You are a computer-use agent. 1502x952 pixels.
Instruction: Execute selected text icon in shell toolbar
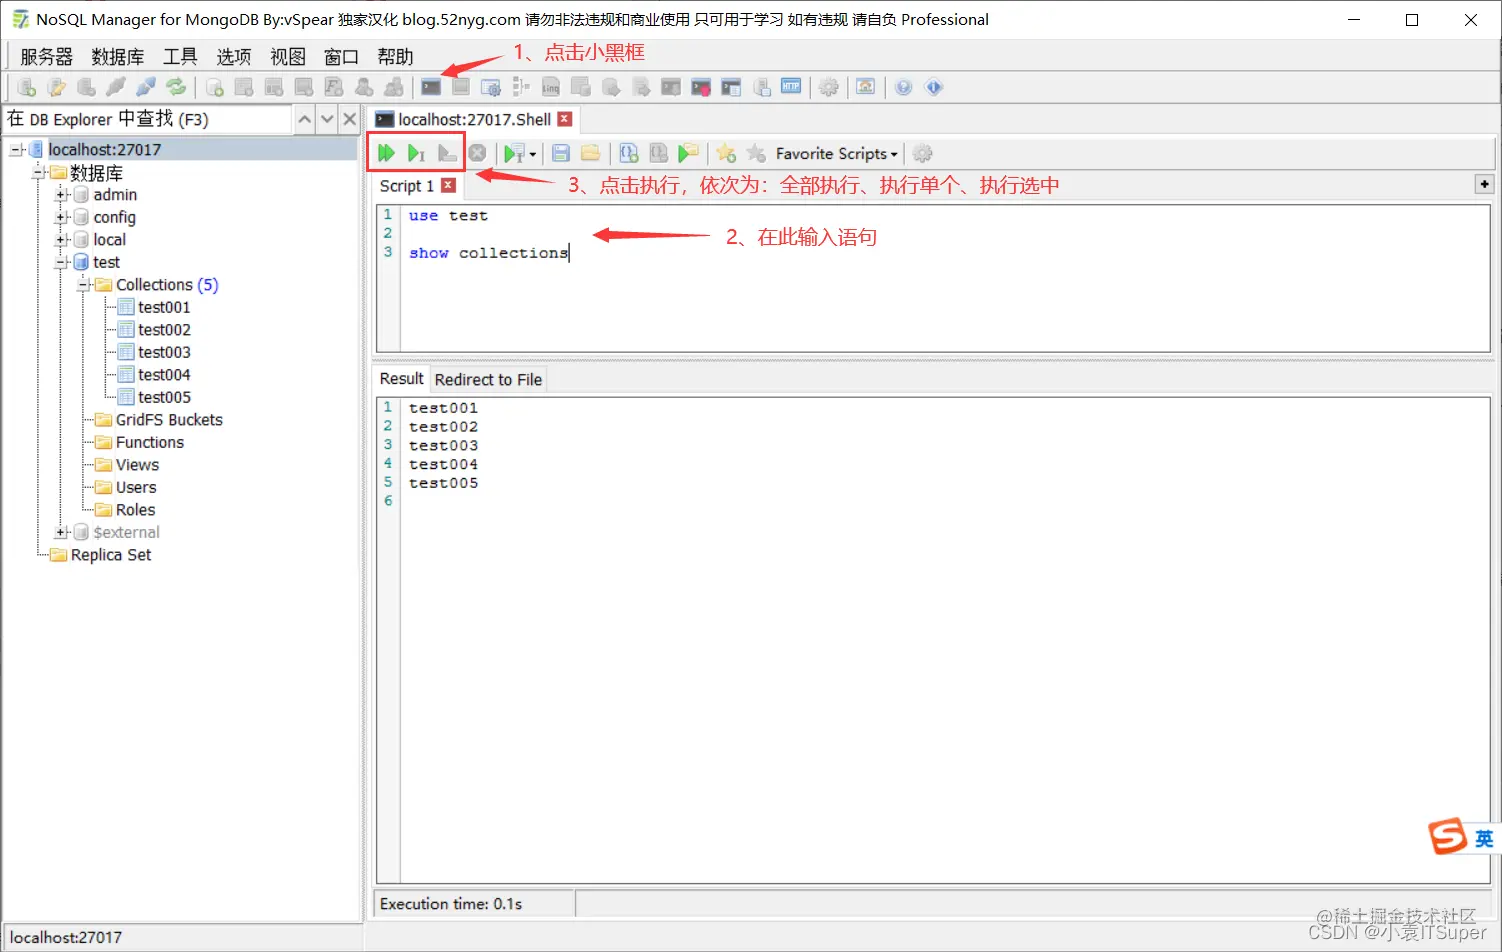click(x=447, y=153)
